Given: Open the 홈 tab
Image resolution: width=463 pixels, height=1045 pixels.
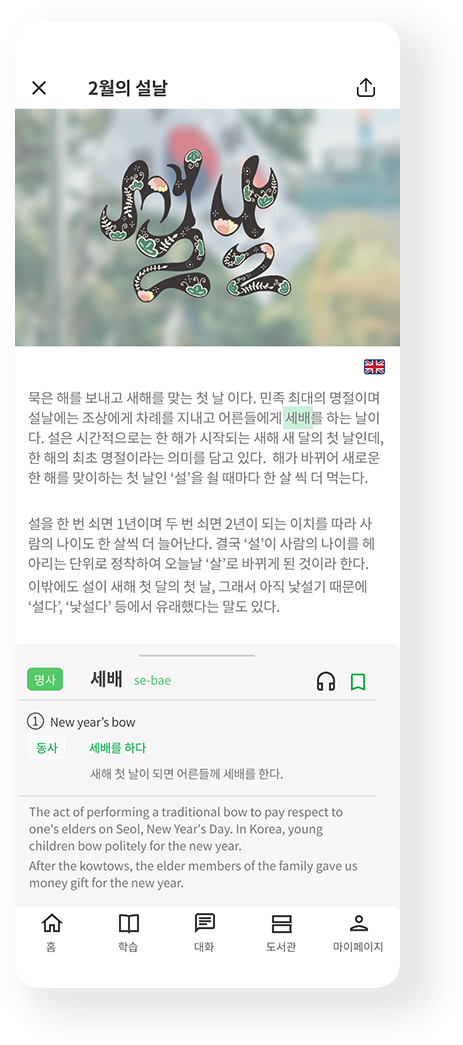Looking at the screenshot, I should point(51,932).
